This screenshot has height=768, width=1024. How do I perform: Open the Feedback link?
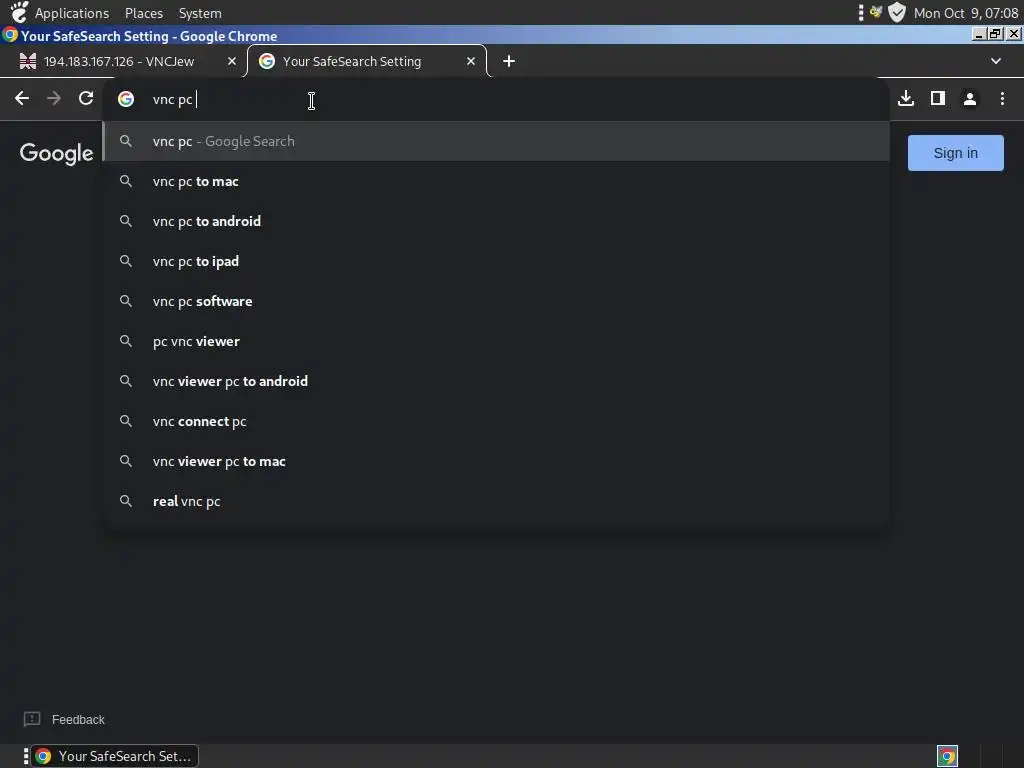(x=78, y=720)
